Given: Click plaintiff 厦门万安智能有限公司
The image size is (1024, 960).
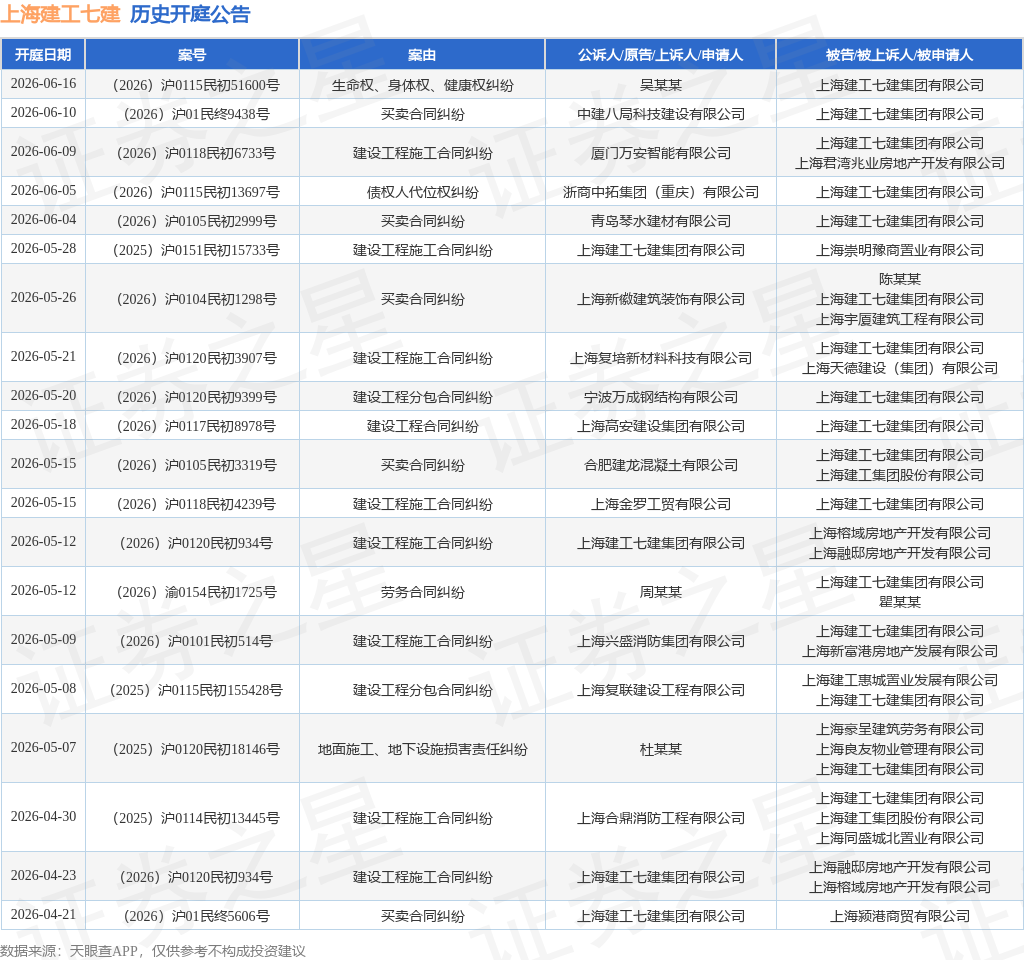Looking at the screenshot, I should point(661,153).
